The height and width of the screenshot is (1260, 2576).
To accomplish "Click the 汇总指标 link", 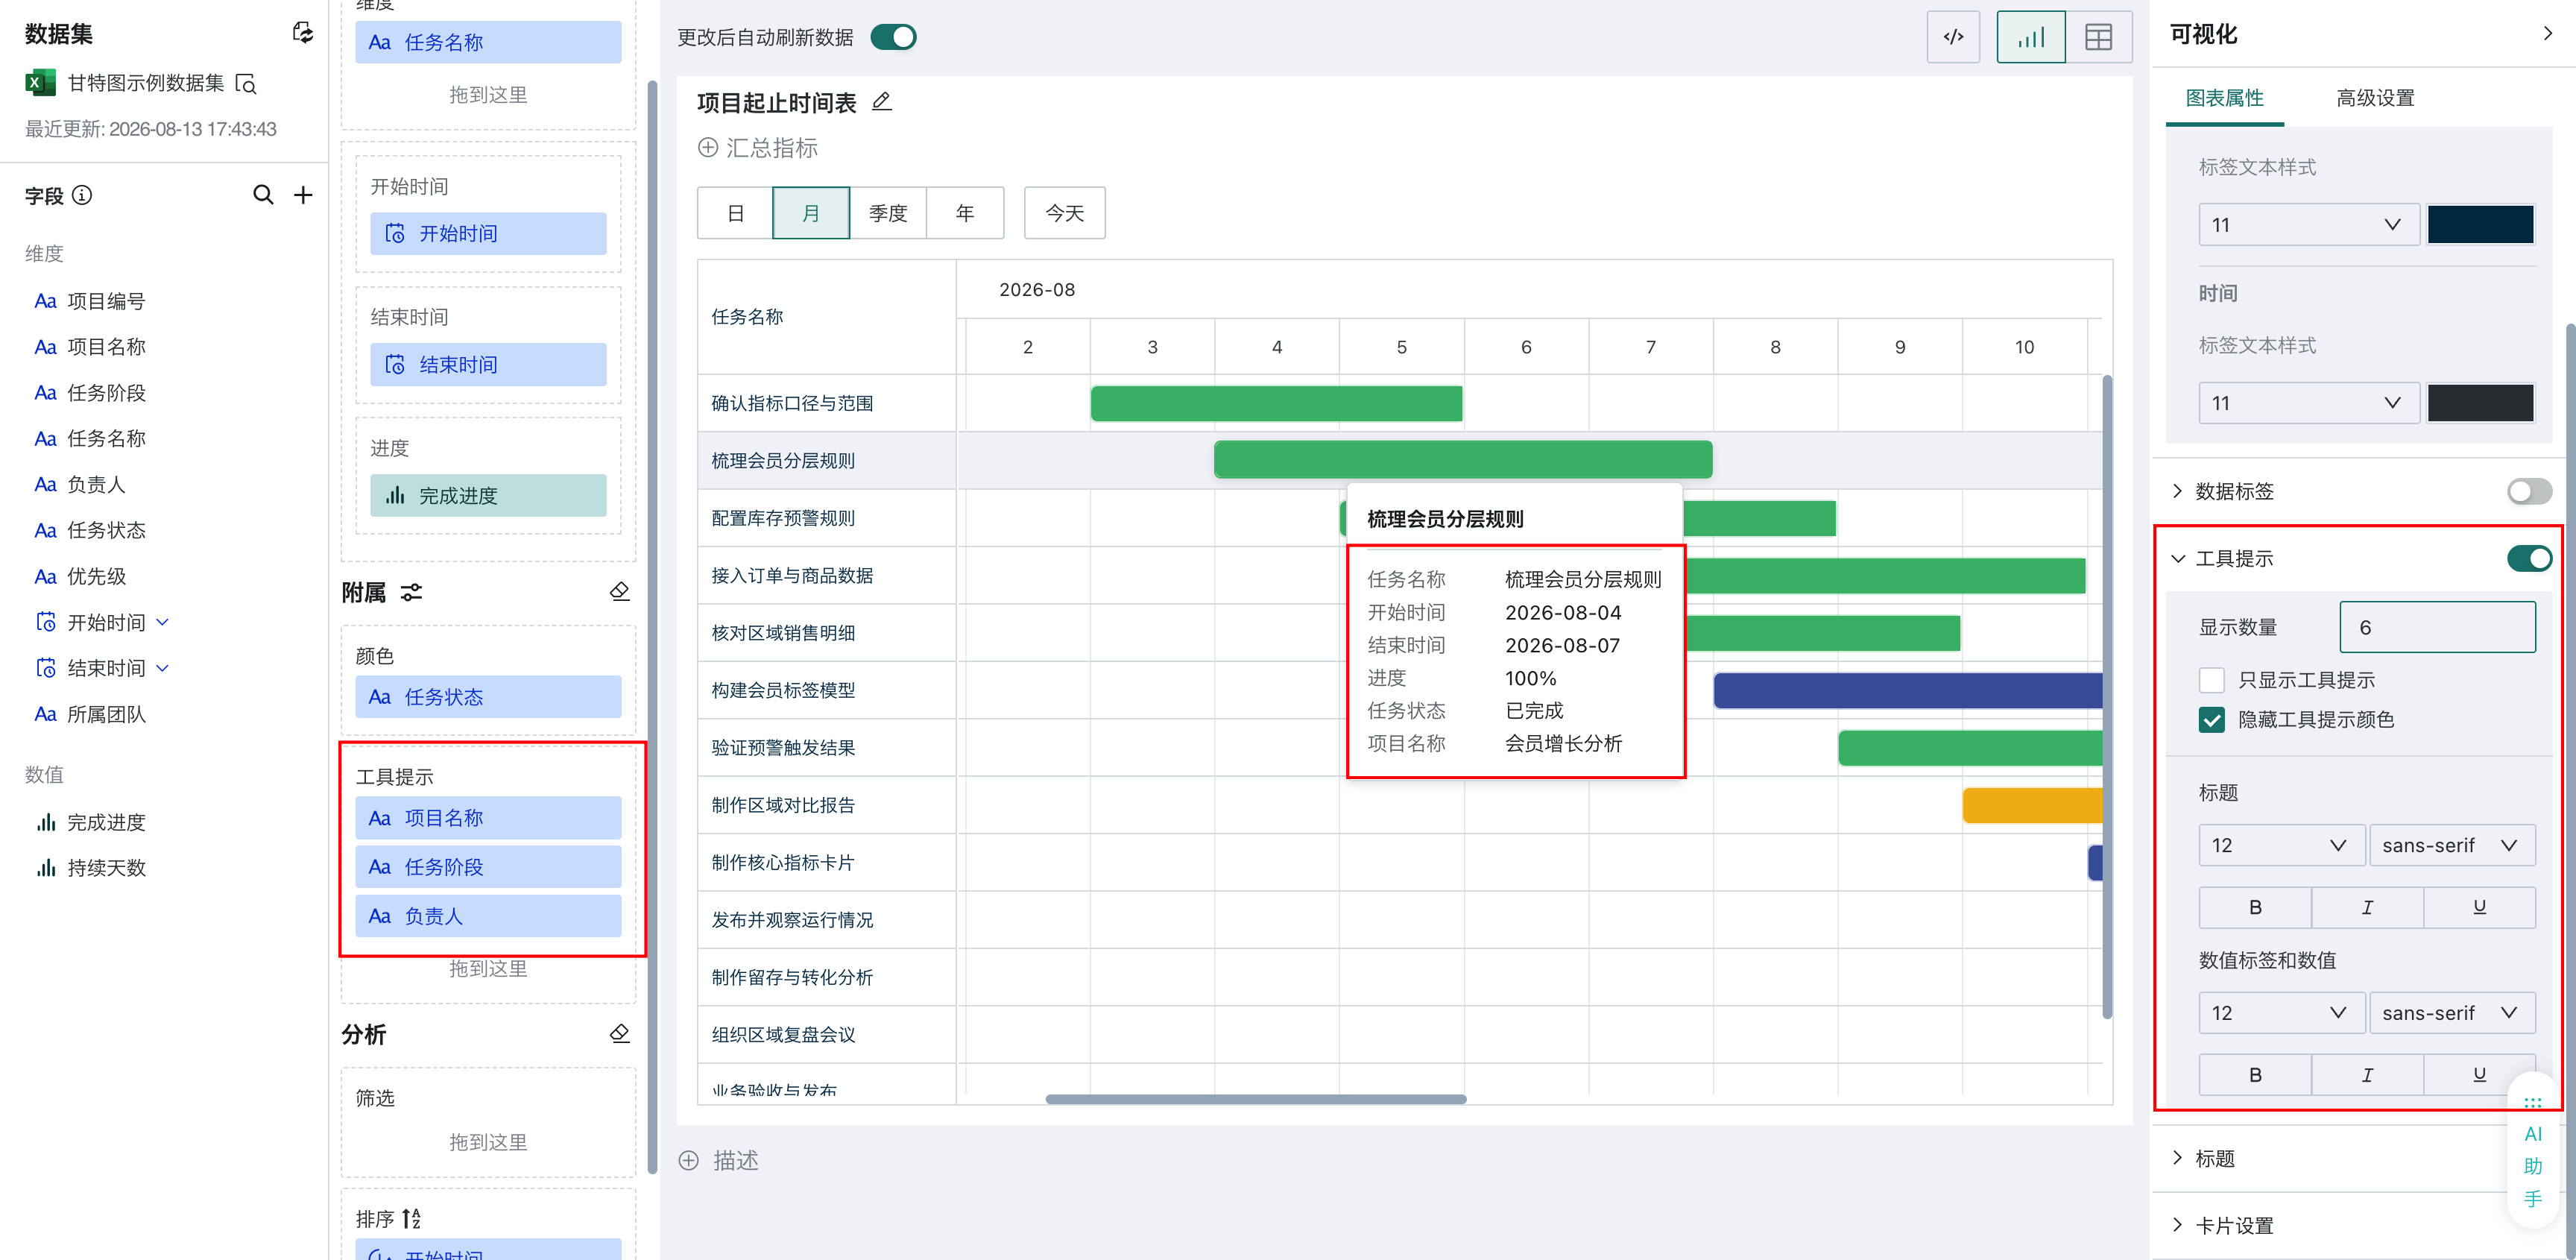I will pos(771,148).
